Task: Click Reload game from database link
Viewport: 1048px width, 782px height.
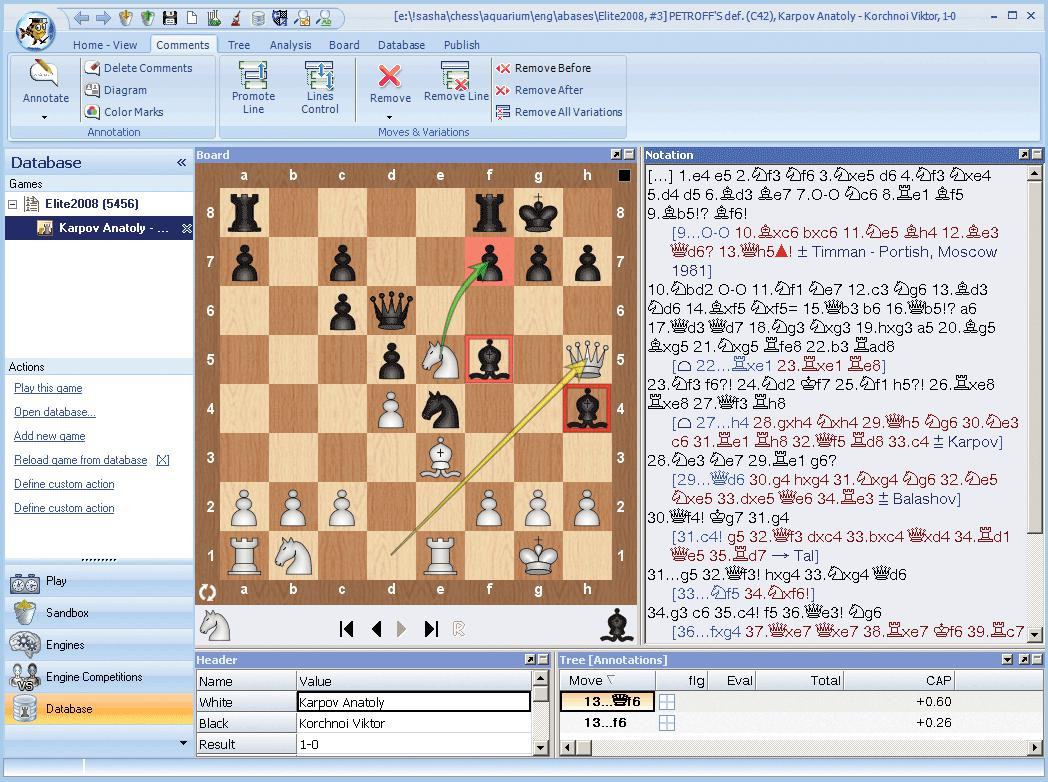Action: pos(80,460)
